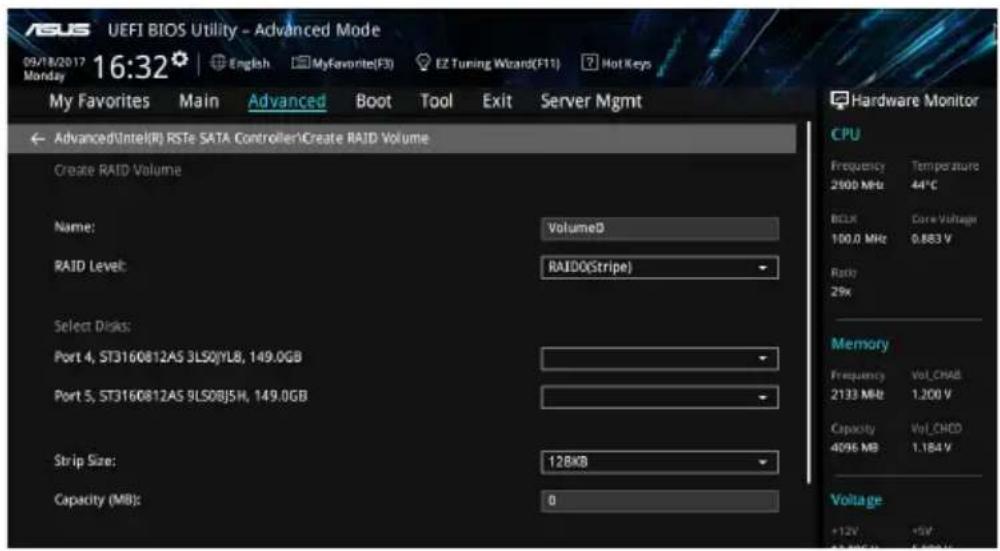Click the 'UEFI BIOS Utility - Advanced Mode' title

(244, 30)
